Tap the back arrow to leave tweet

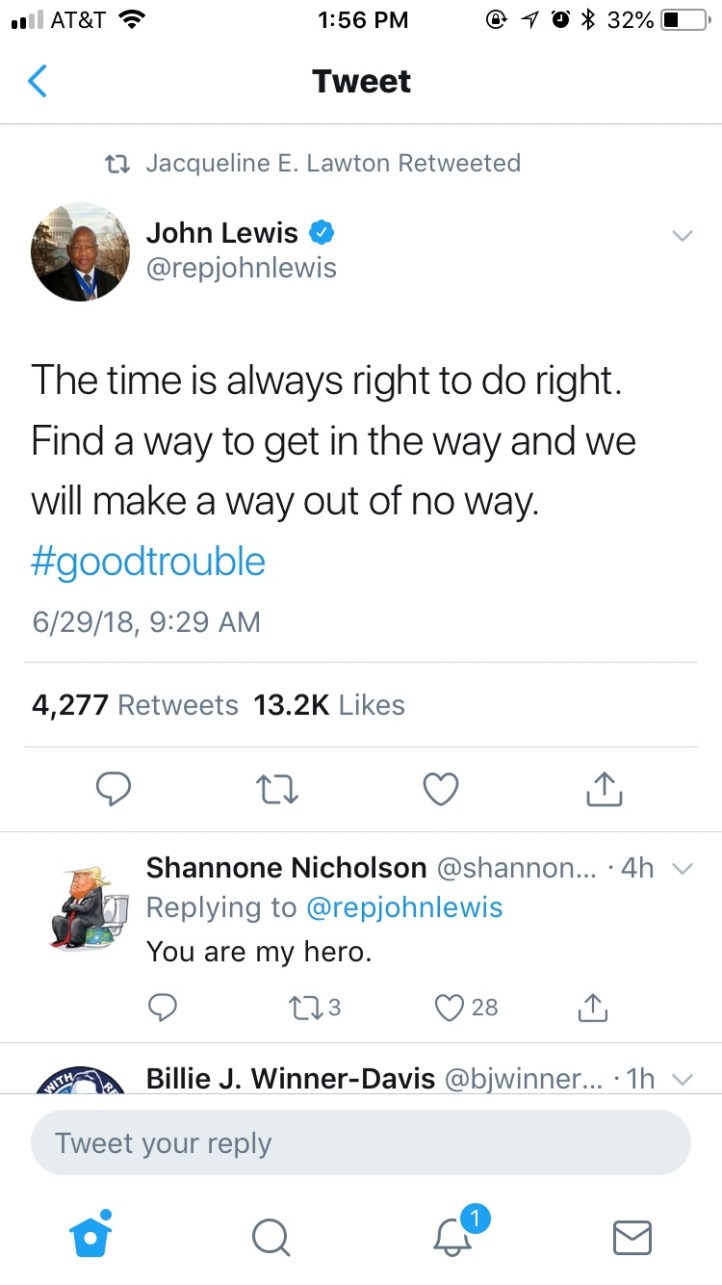[x=37, y=81]
